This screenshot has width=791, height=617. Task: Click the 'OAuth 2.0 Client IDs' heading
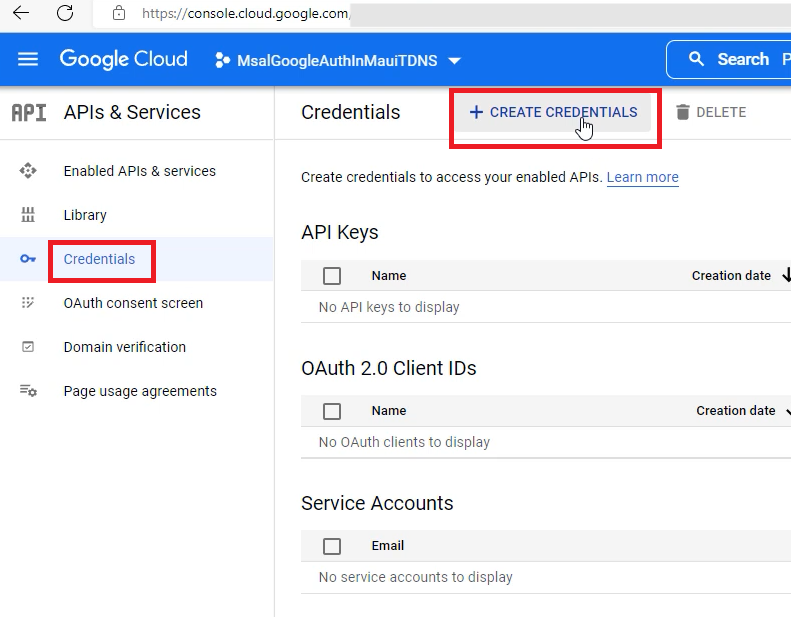coord(388,368)
